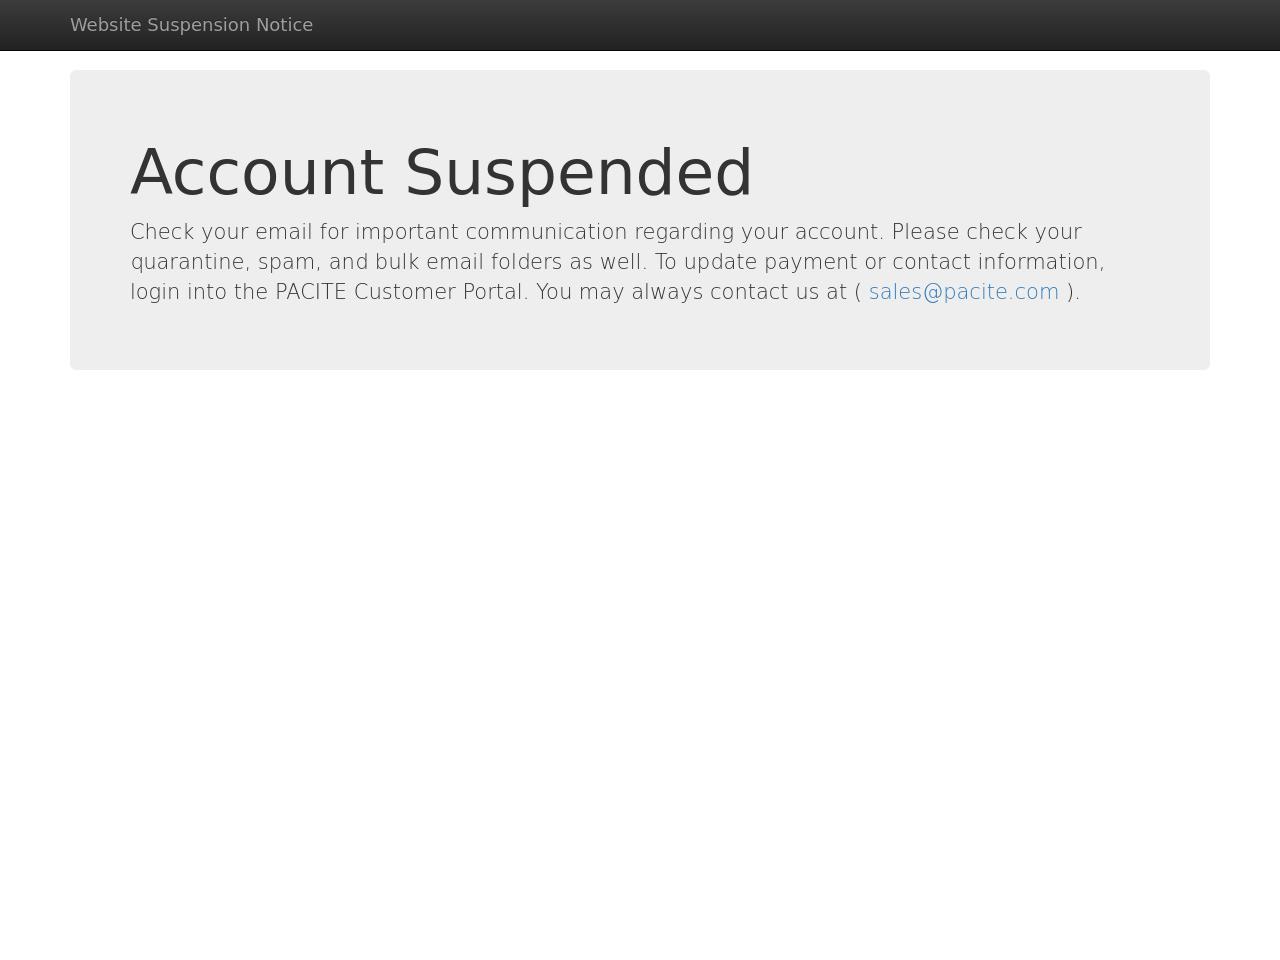Open the sales@pacite.com email link
This screenshot has height=960, width=1280.
point(963,292)
